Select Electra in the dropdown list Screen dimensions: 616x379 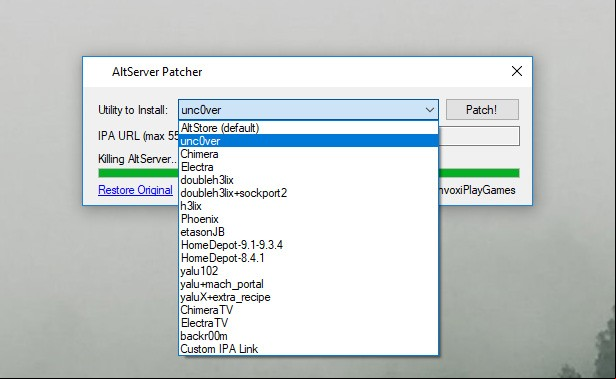(308, 167)
